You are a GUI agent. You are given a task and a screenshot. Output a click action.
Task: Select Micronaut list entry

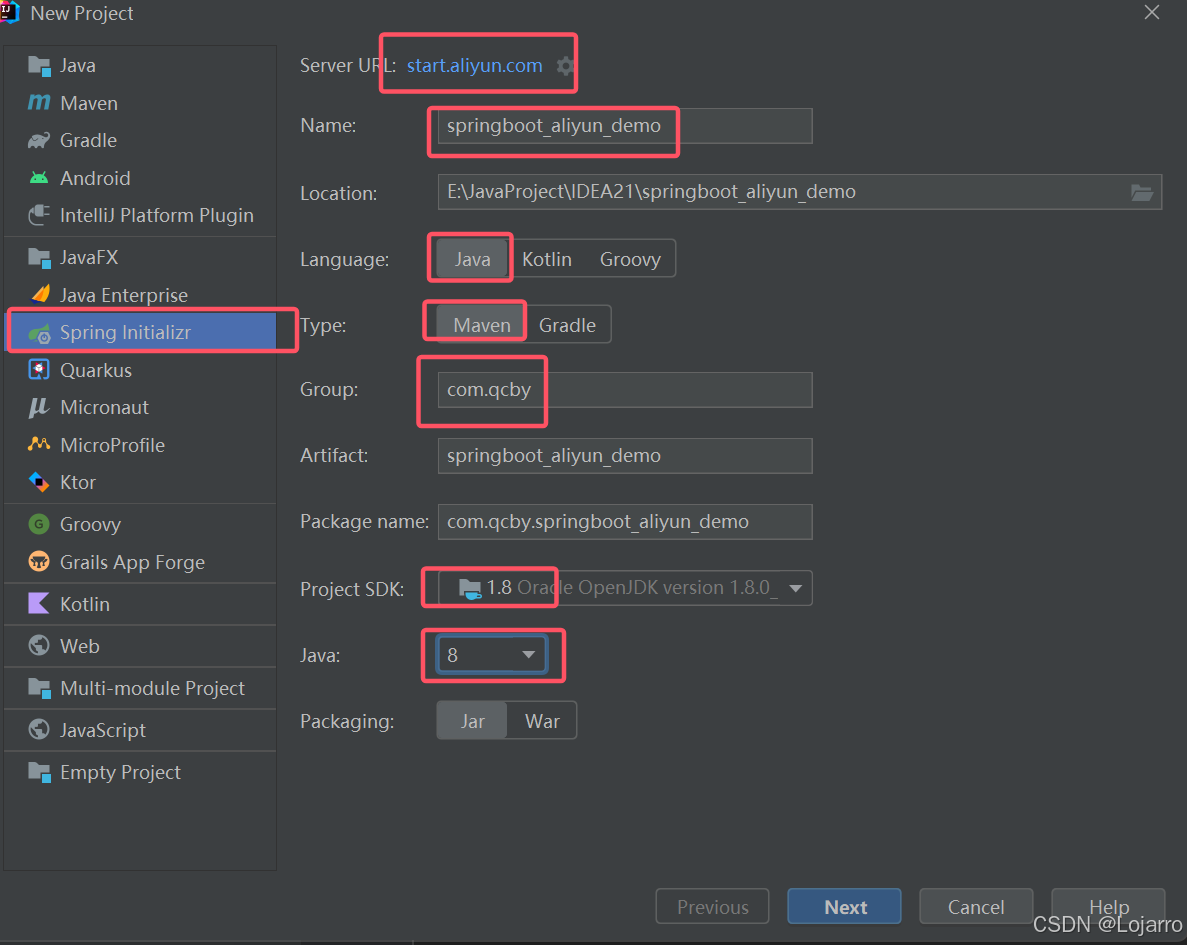pyautogui.click(x=141, y=407)
